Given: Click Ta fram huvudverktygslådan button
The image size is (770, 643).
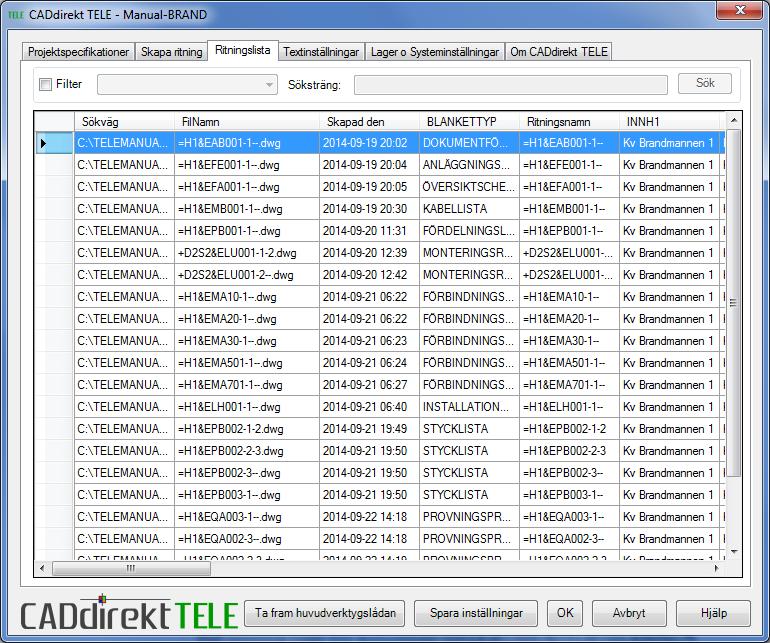Looking at the screenshot, I should click(x=325, y=613).
